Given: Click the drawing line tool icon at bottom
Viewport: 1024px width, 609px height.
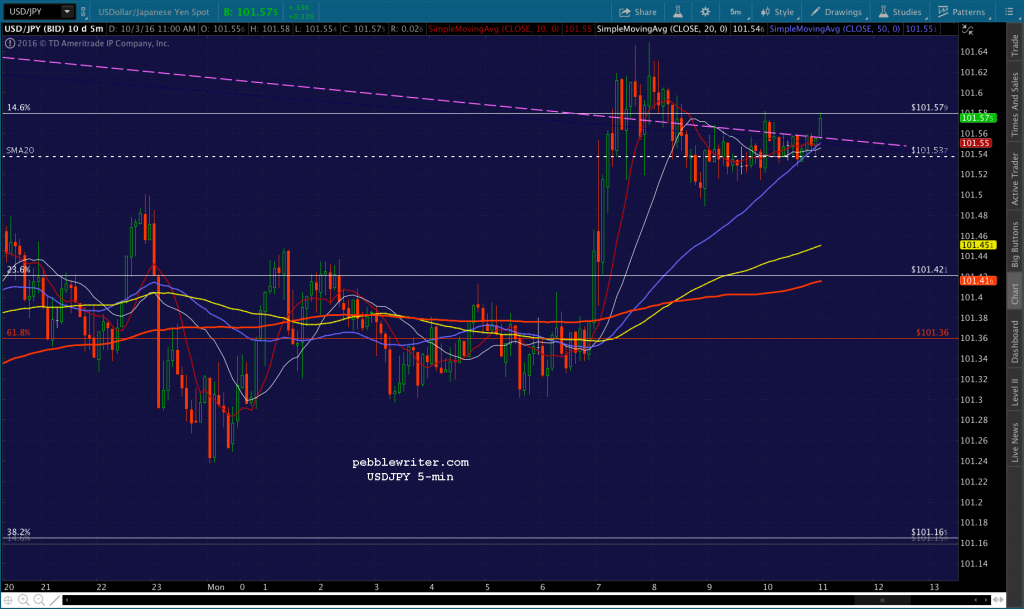Looking at the screenshot, I should point(54,599).
